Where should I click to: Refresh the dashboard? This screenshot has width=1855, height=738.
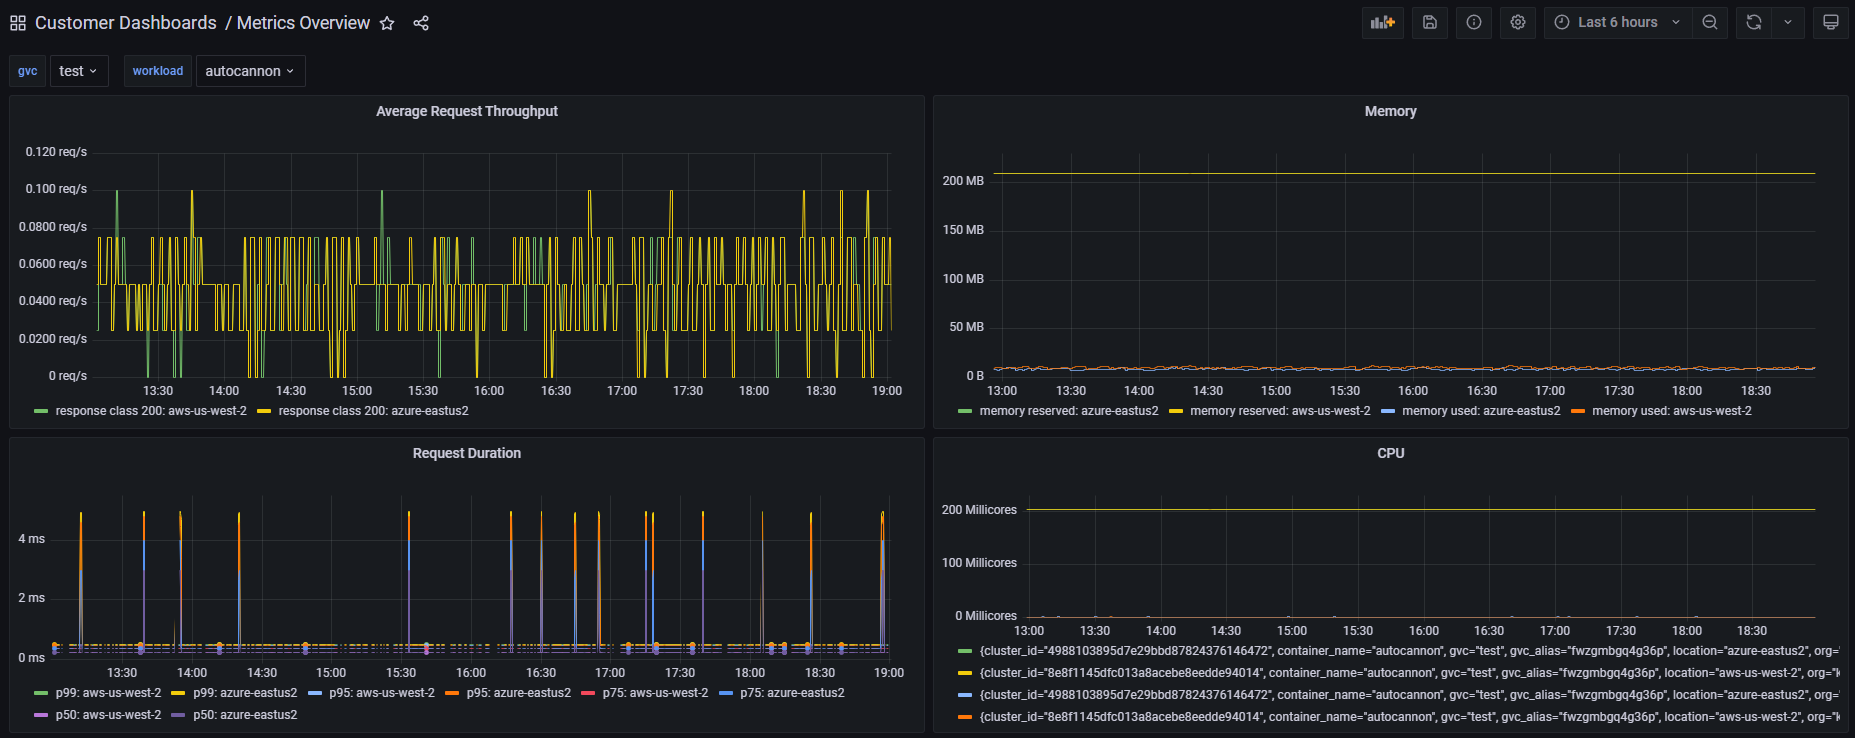(1754, 22)
